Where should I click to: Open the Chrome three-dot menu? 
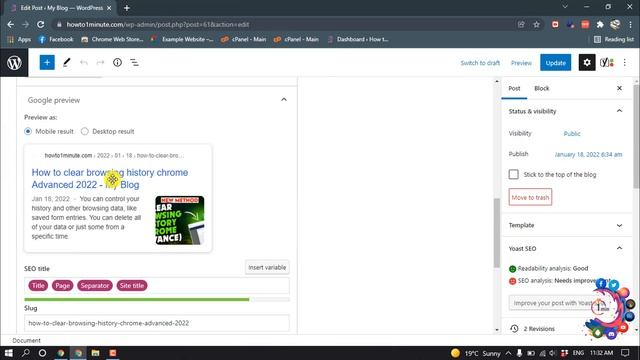click(631, 24)
